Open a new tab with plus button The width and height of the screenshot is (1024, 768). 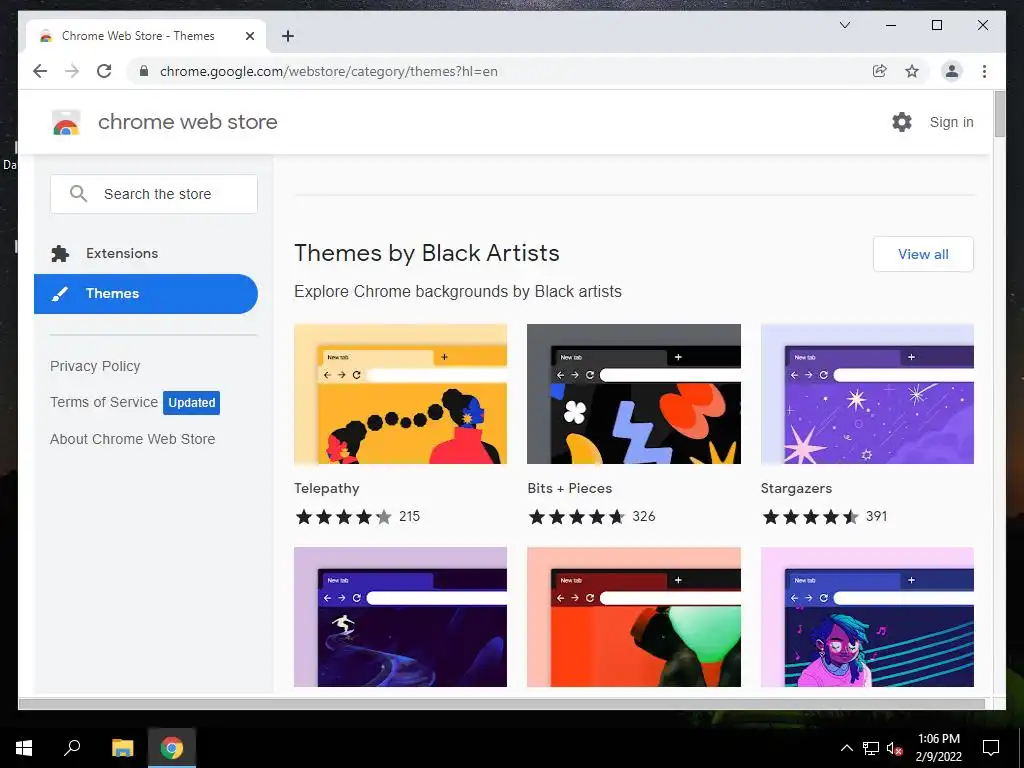287,36
